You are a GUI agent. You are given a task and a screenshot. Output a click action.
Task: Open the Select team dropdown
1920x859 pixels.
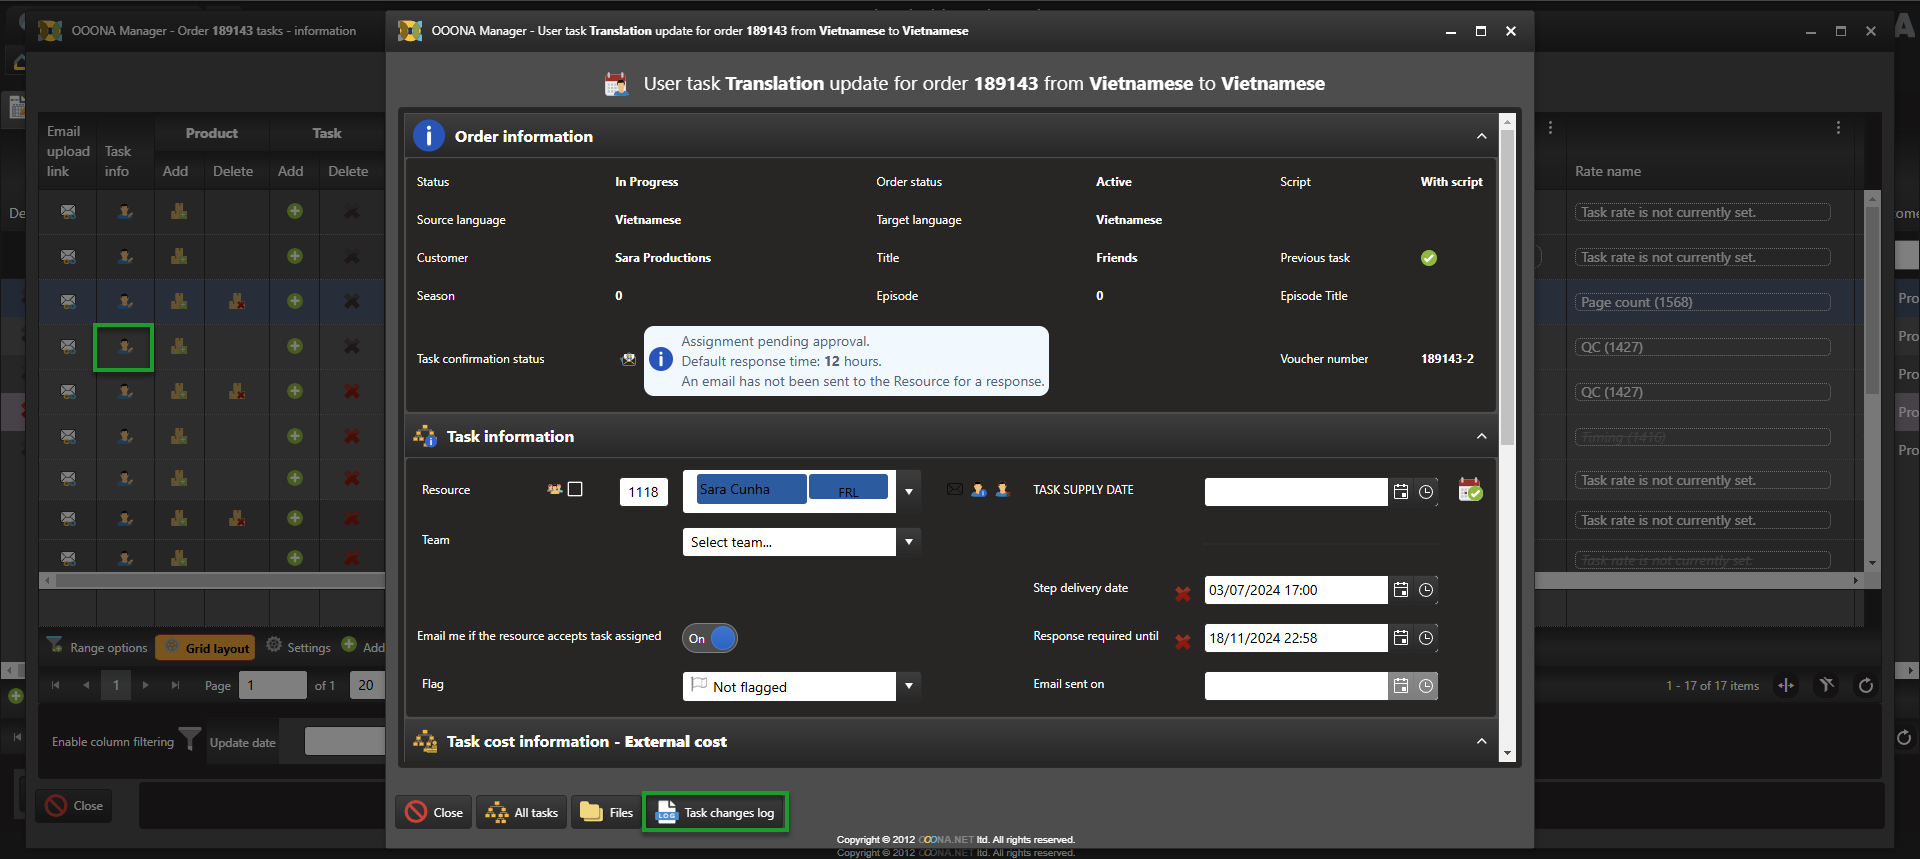pyautogui.click(x=908, y=542)
